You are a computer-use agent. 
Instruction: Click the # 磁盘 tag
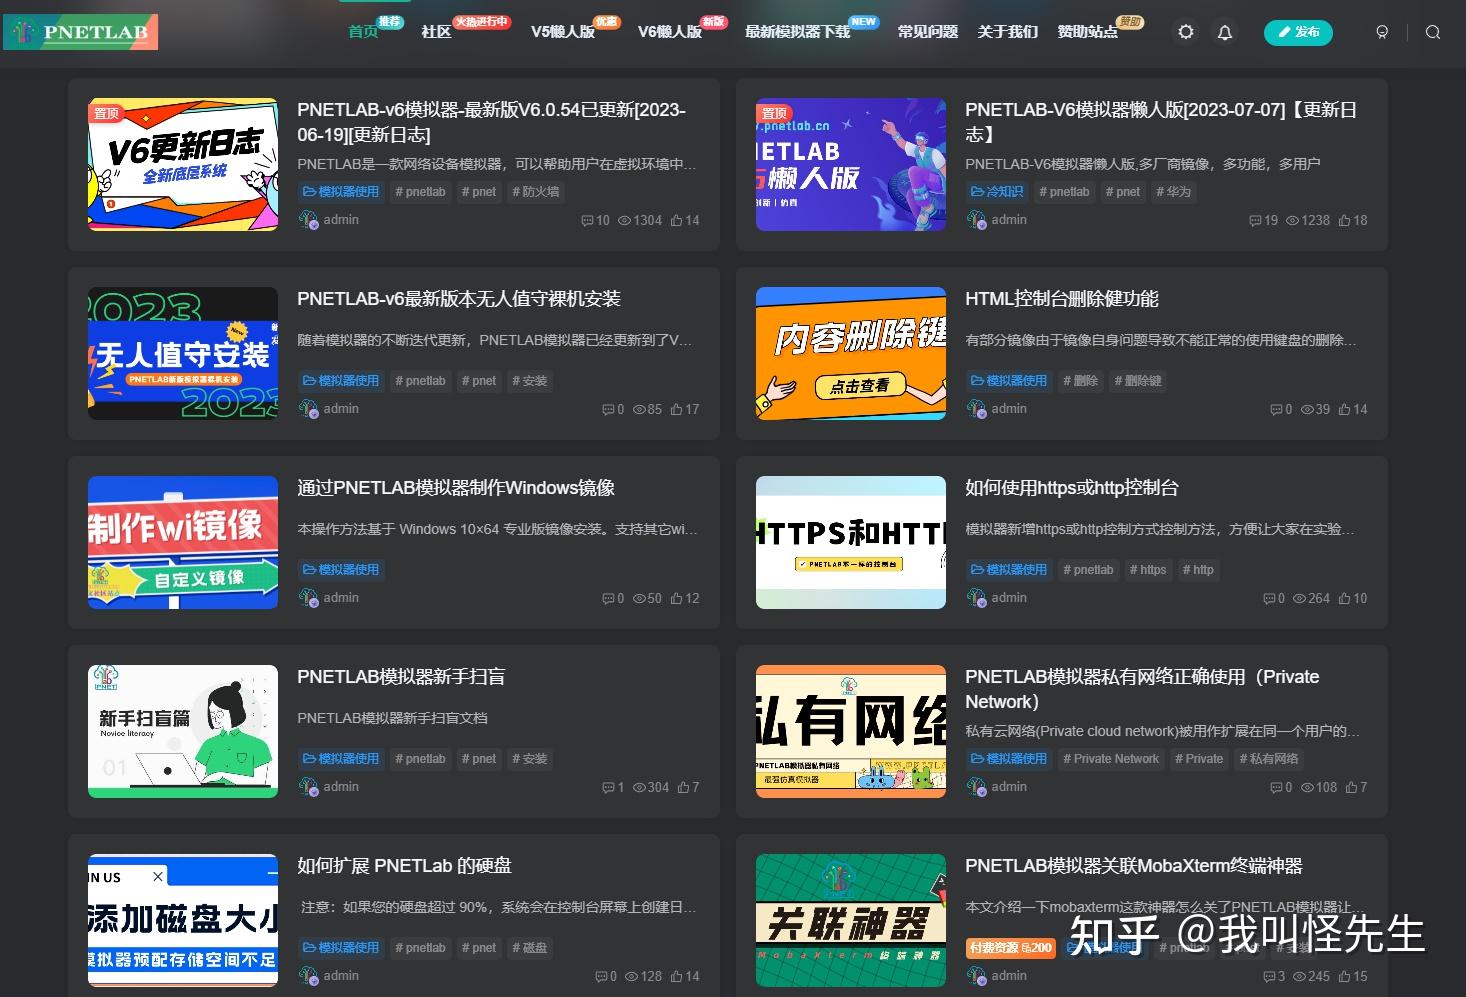[530, 948]
